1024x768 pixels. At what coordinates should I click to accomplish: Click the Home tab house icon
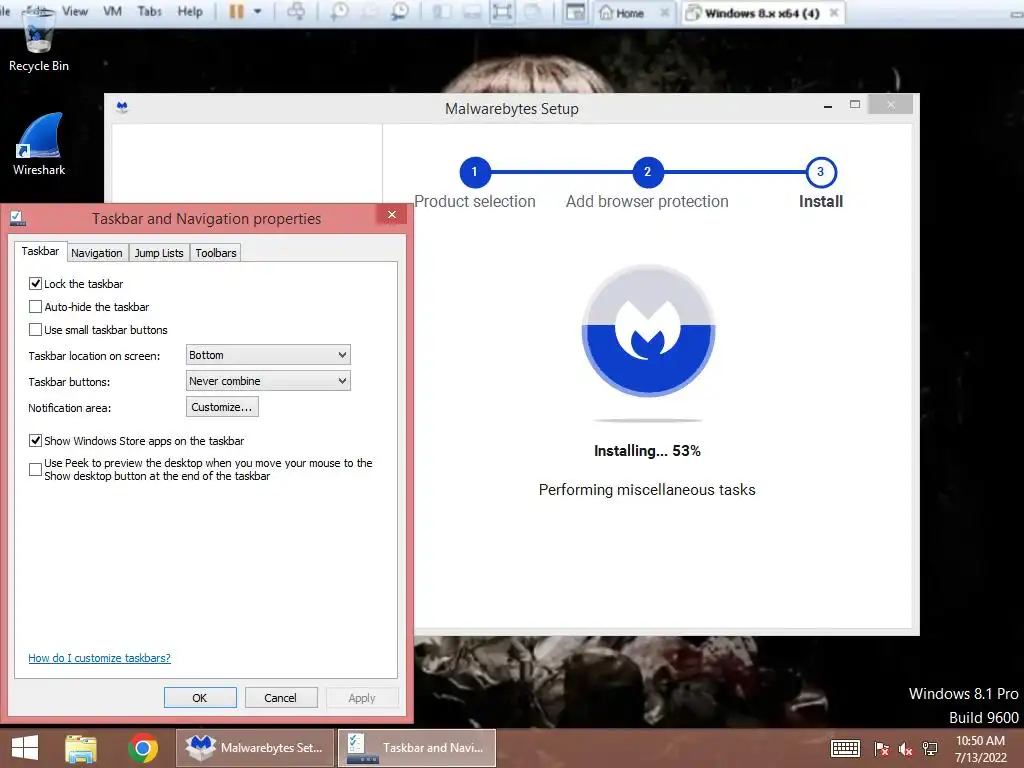point(606,13)
